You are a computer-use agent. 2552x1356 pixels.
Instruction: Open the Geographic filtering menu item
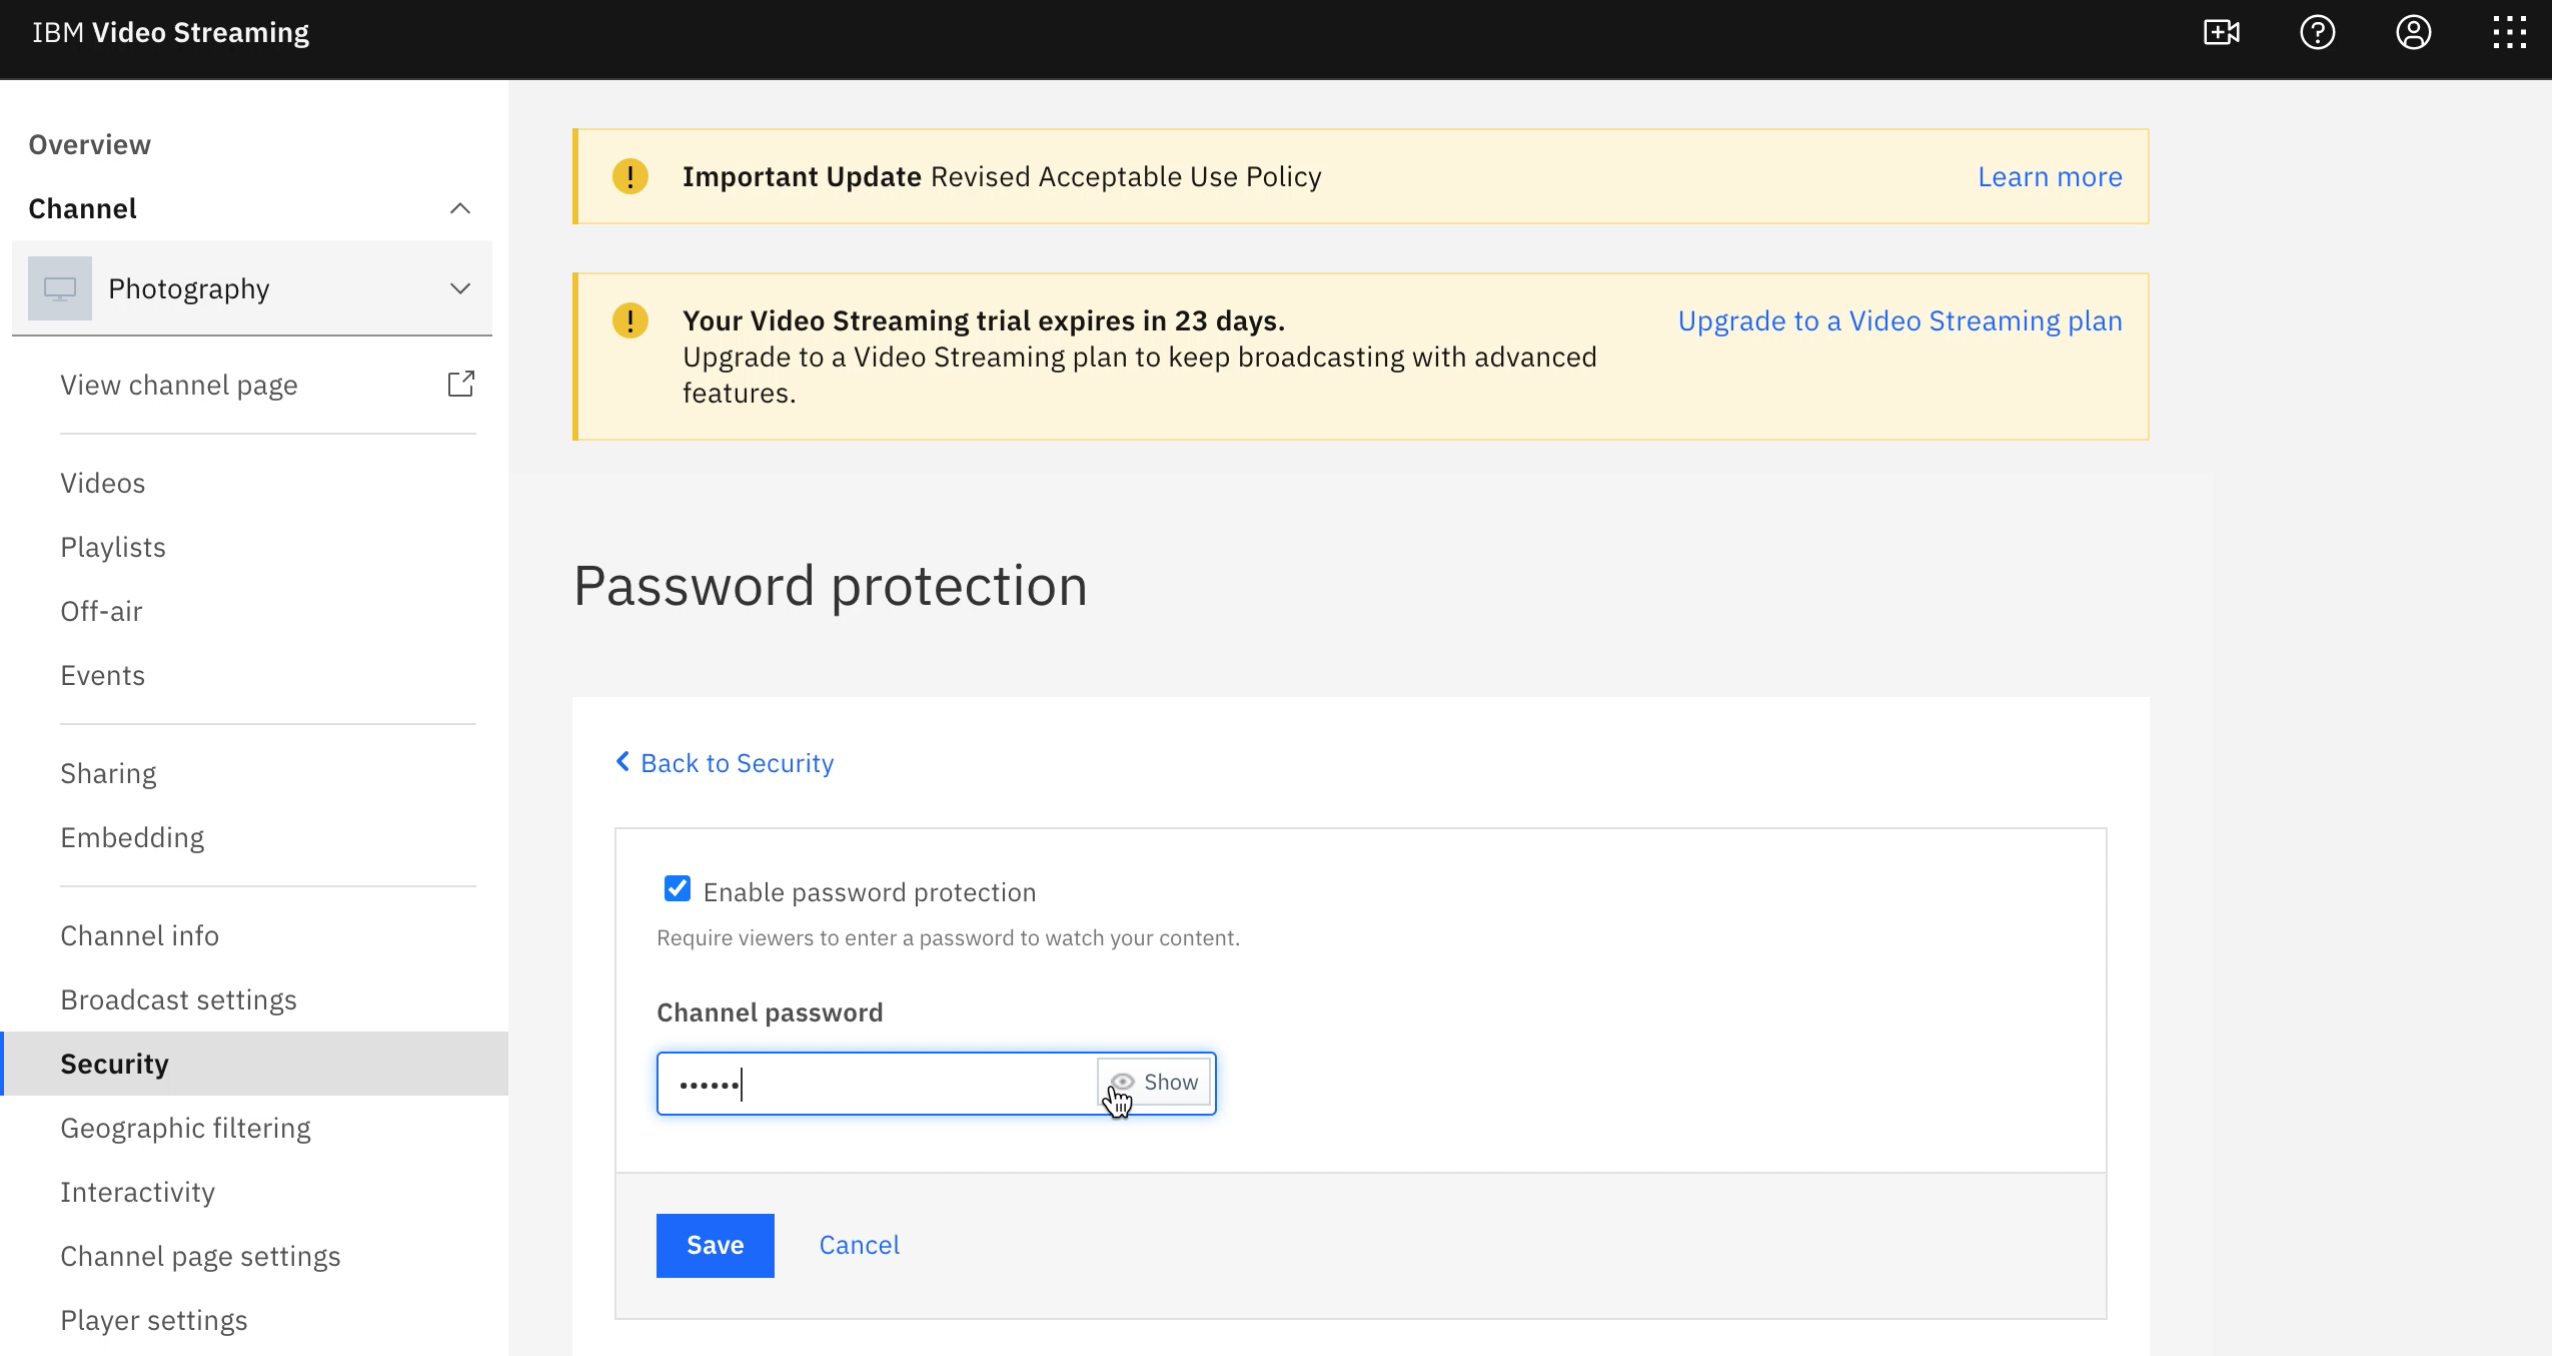coord(185,1128)
